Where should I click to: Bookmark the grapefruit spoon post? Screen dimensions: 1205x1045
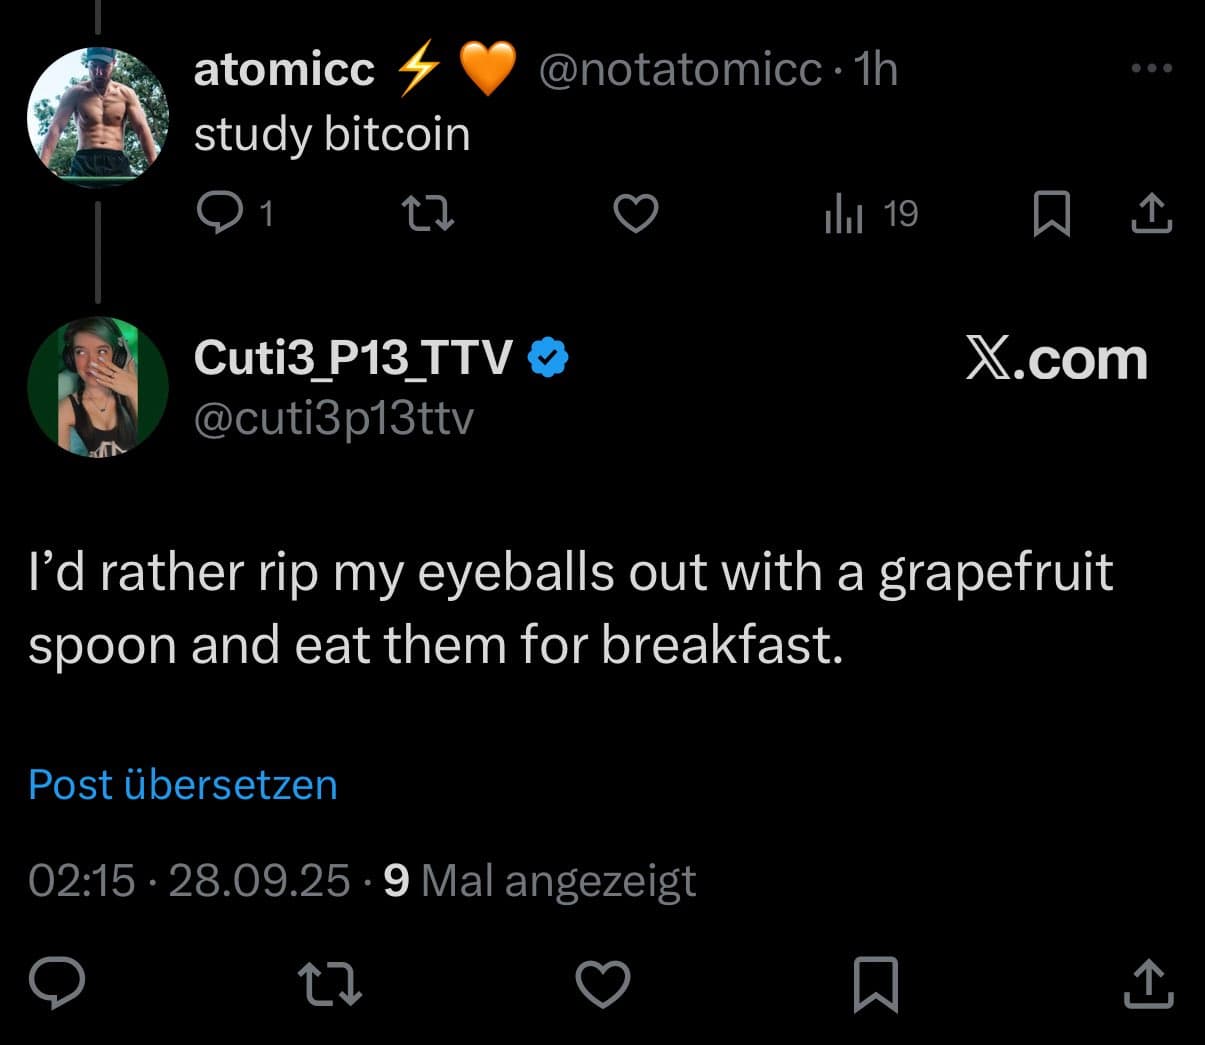[876, 984]
